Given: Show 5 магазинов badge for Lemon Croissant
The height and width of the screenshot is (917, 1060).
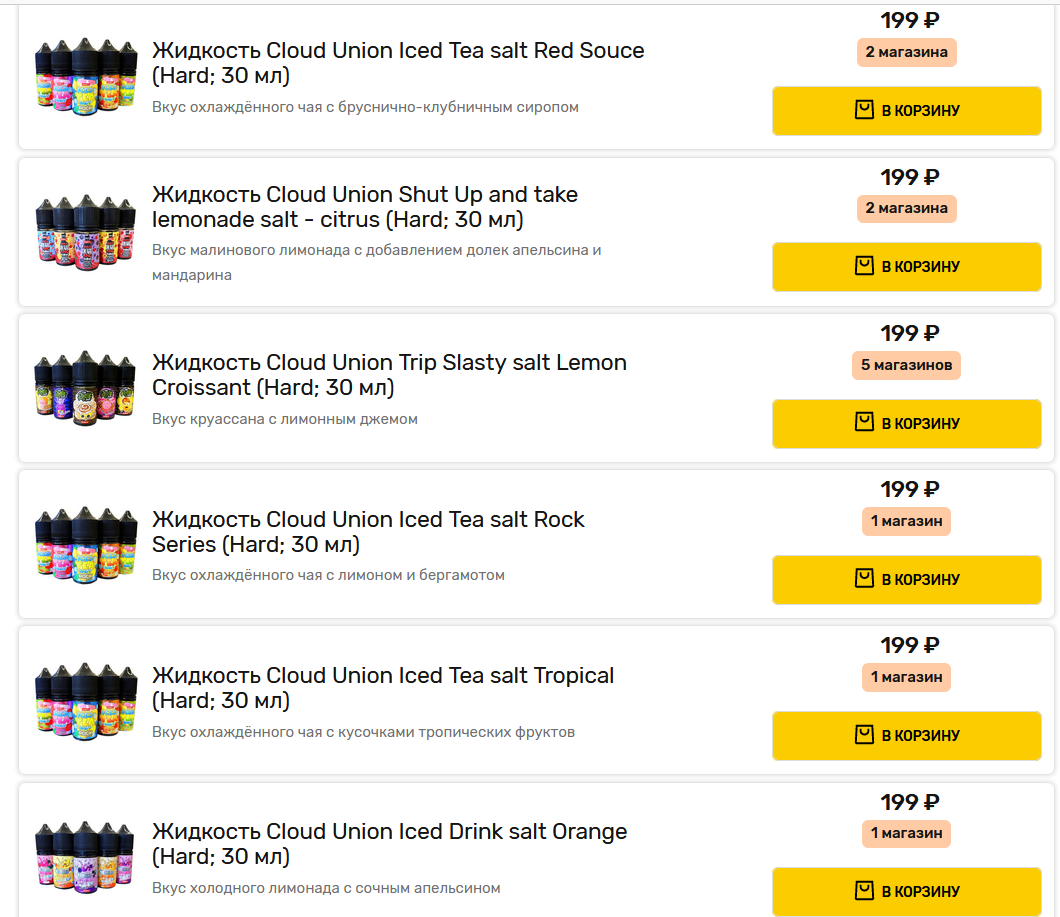Looking at the screenshot, I should (x=907, y=365).
